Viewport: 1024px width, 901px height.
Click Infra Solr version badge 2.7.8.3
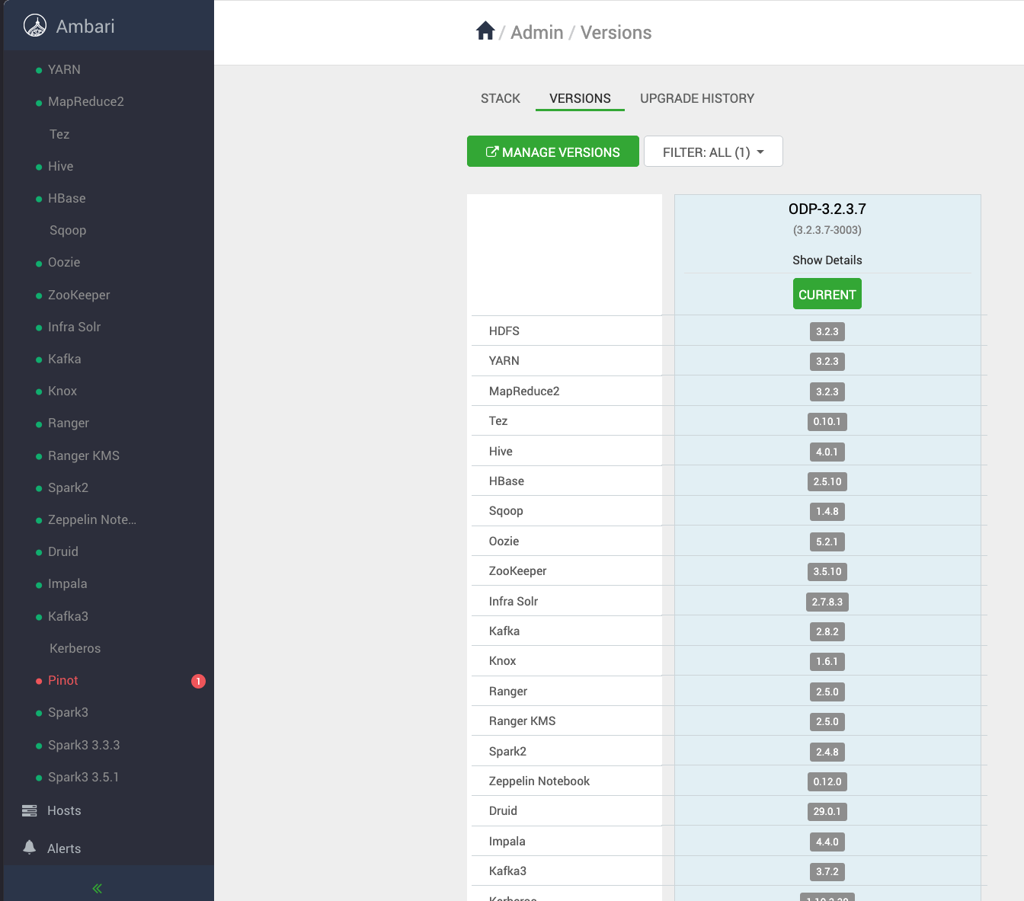coord(827,601)
